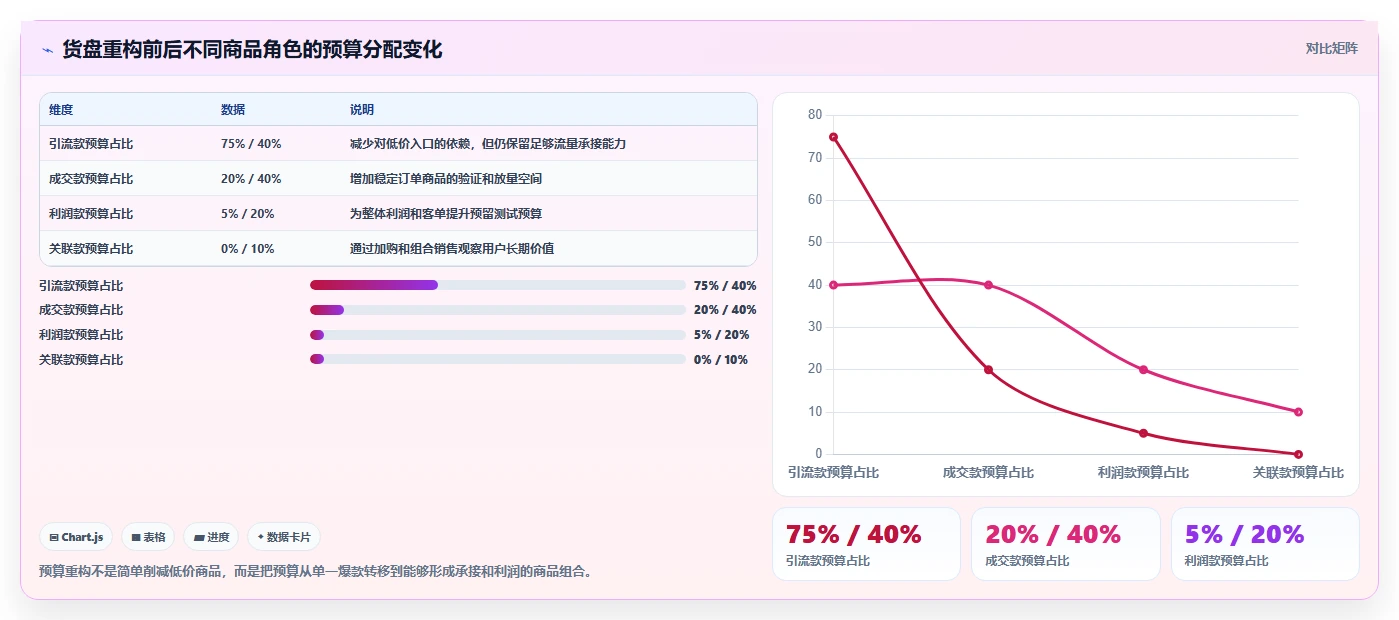Select the 数据卡片 tag chip
The height and width of the screenshot is (620, 1399).
click(284, 537)
